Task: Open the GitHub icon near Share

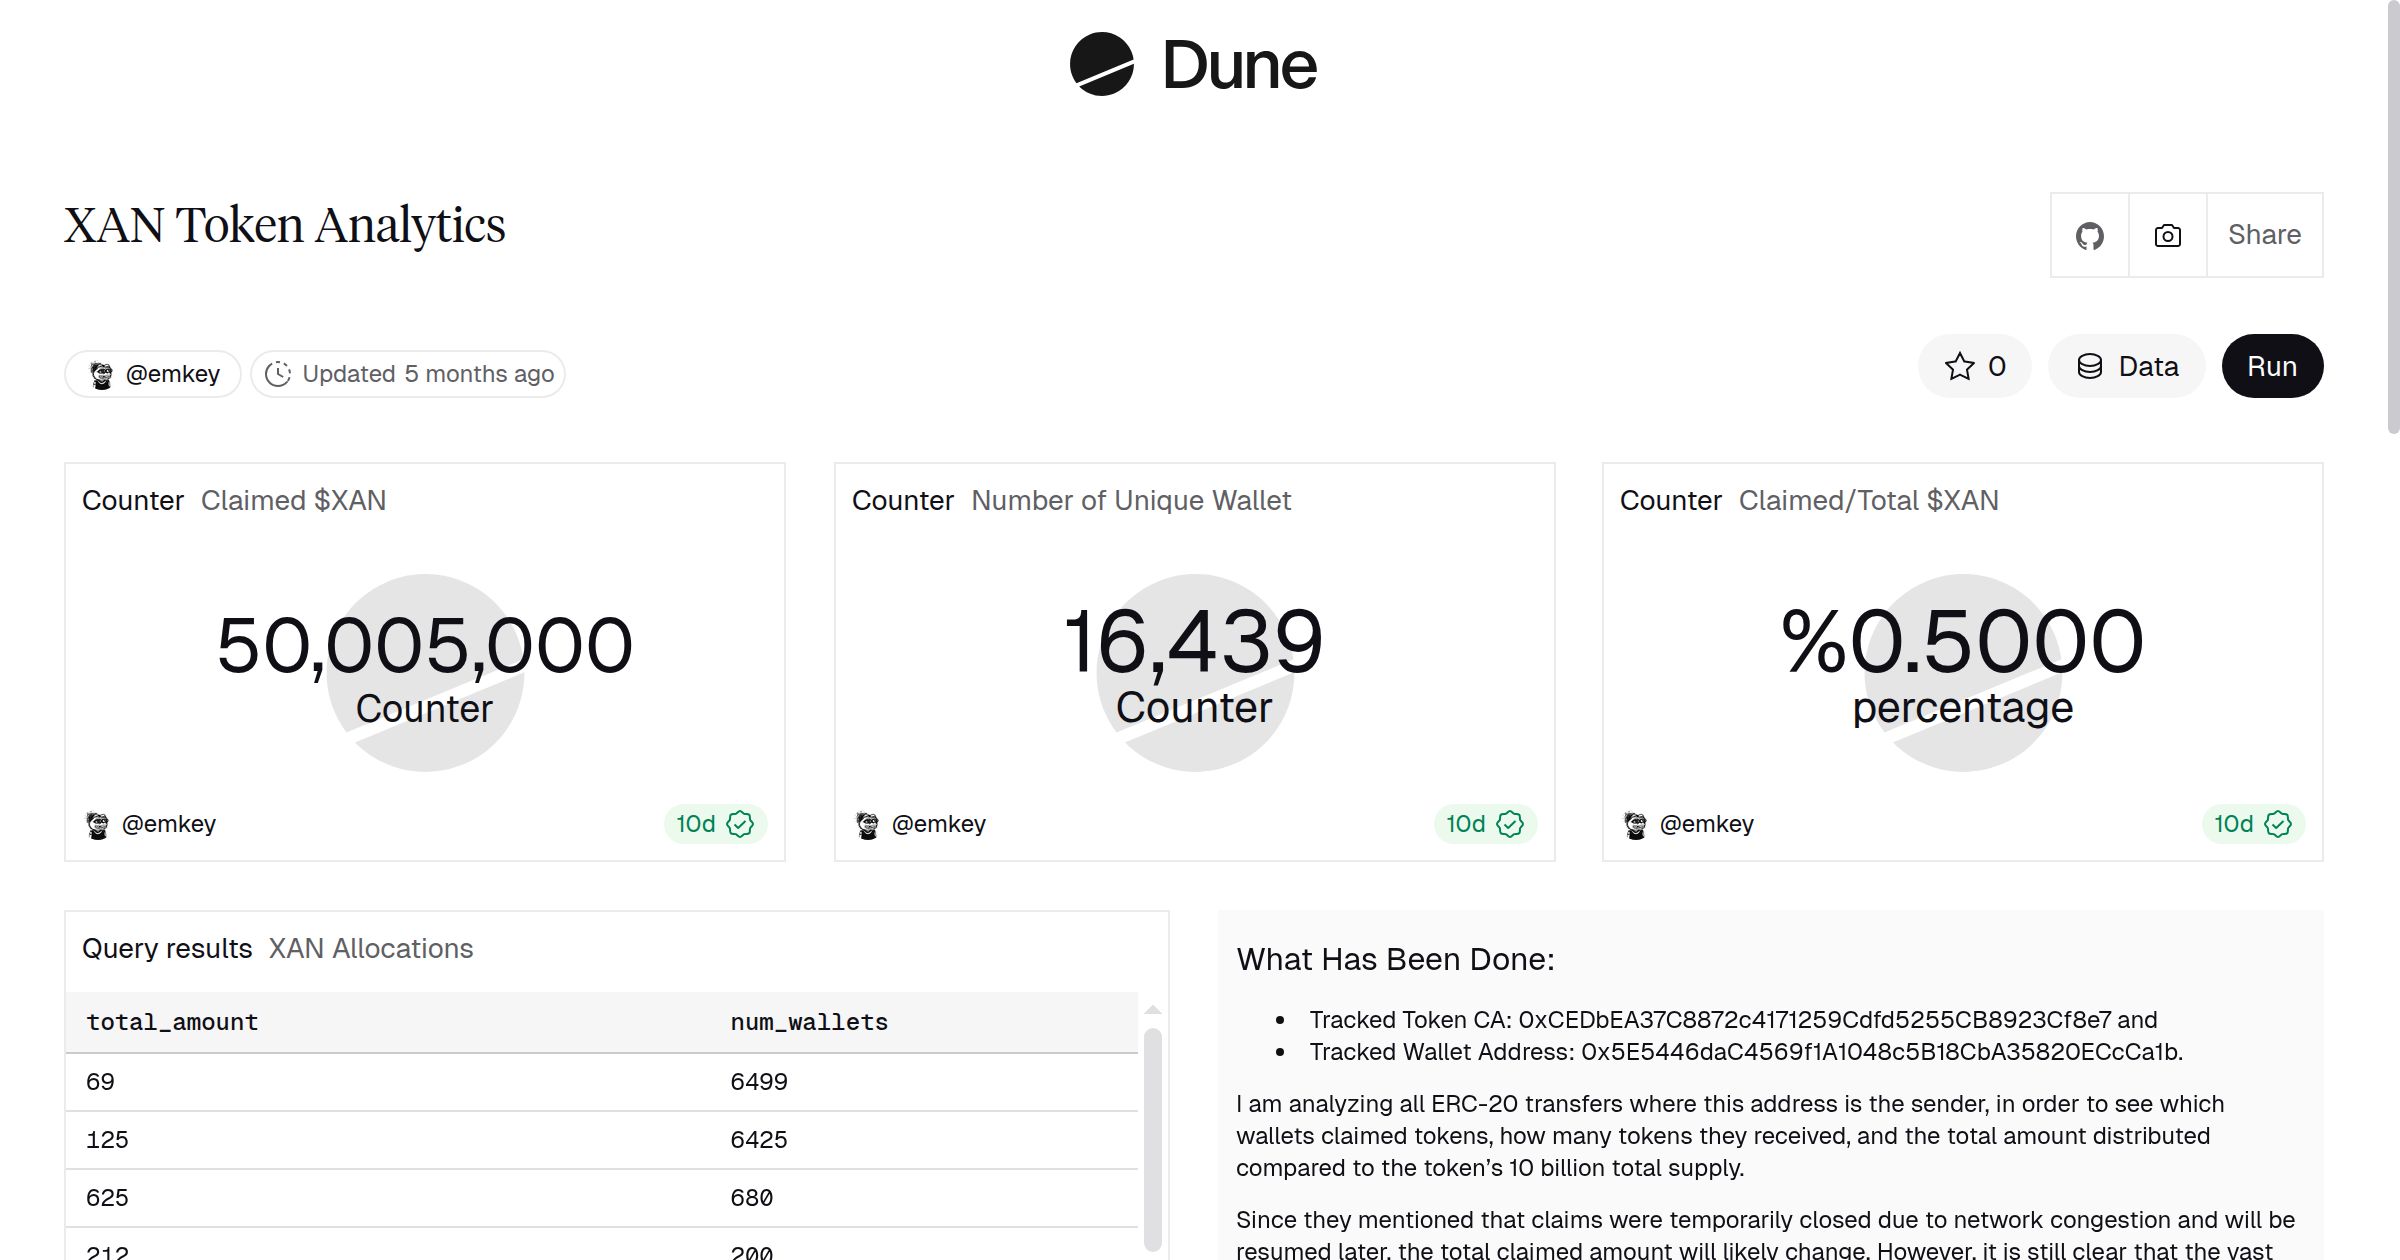Action: click(2089, 235)
